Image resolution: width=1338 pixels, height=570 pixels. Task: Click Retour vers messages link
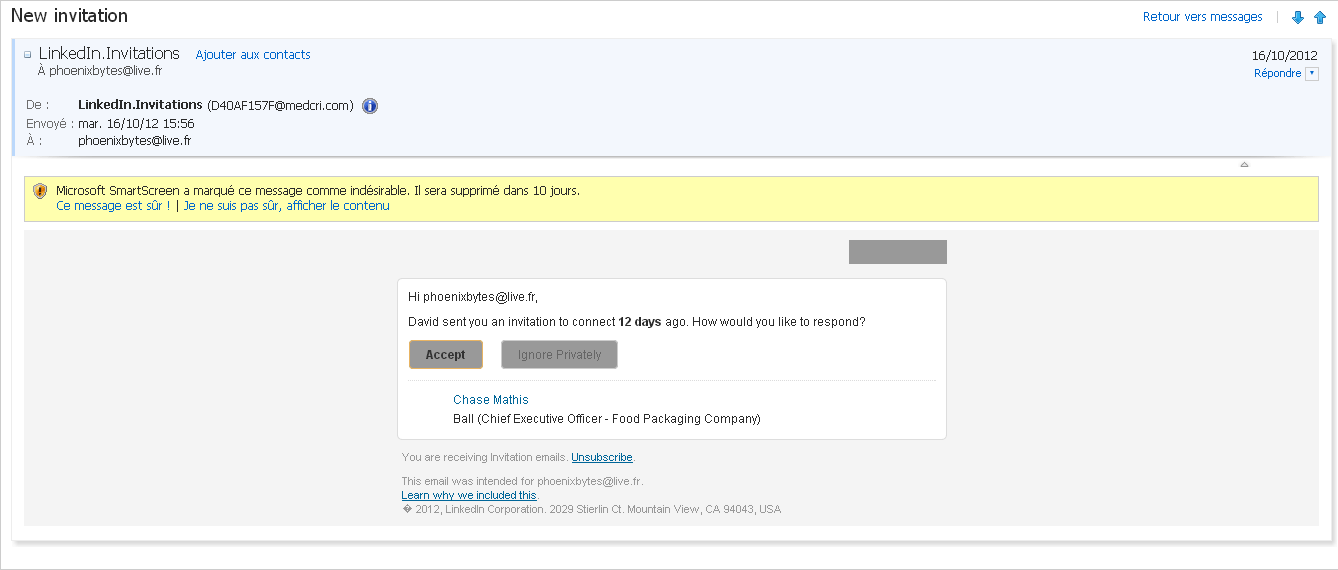(1203, 17)
